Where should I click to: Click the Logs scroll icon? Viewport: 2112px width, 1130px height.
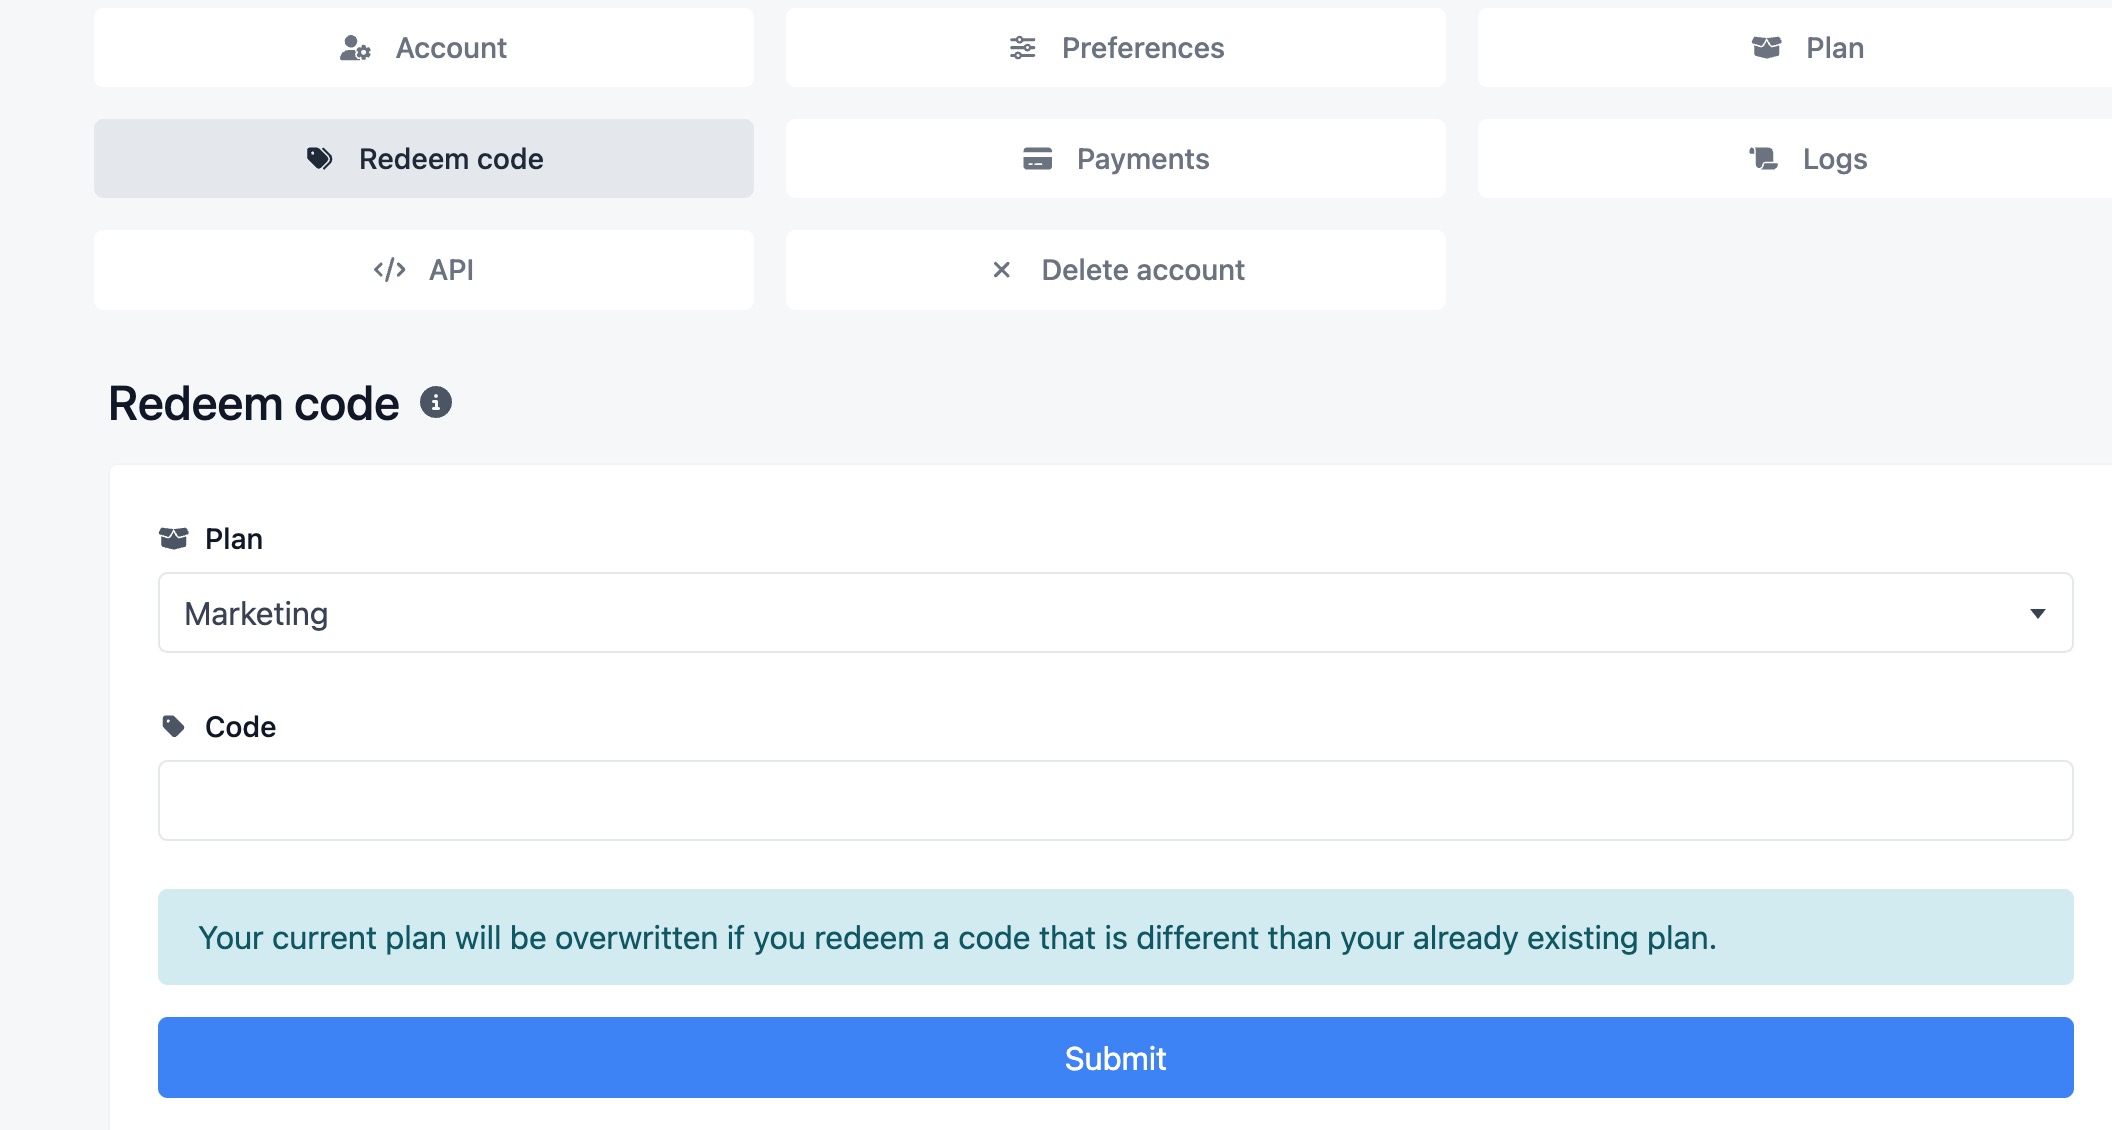(x=1763, y=159)
